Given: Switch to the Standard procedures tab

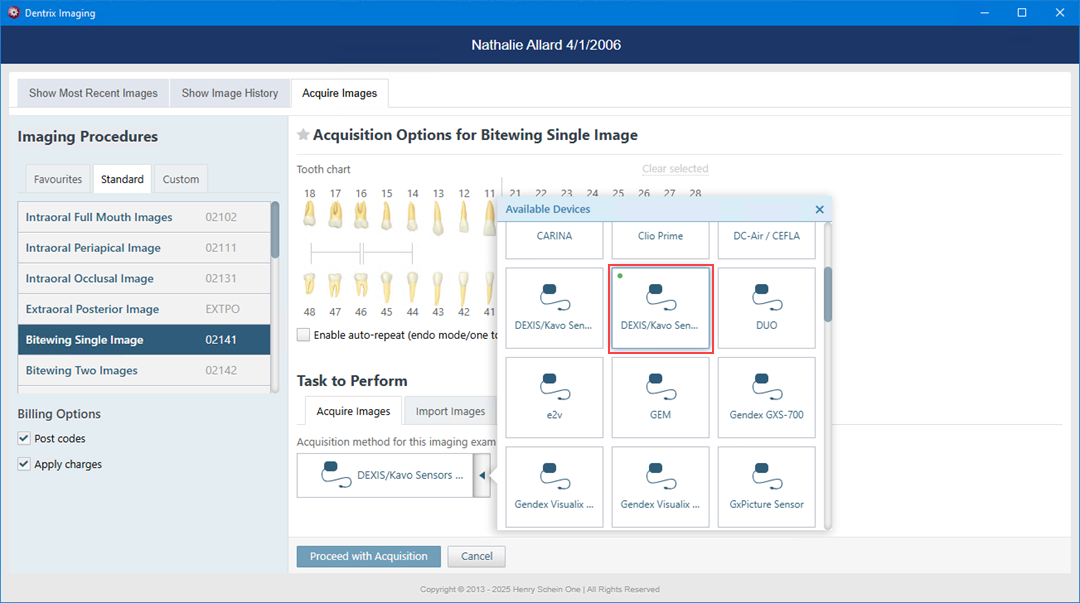Looking at the screenshot, I should [x=123, y=179].
